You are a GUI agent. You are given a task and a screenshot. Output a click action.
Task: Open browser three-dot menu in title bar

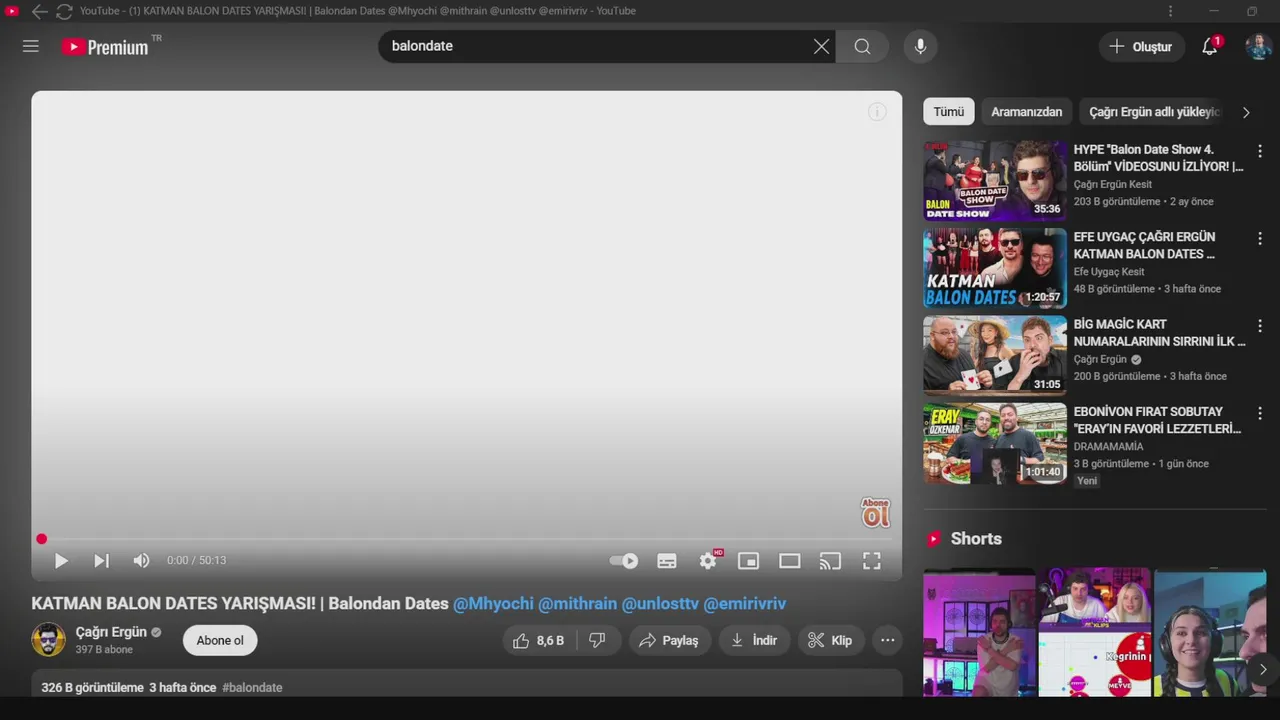click(1170, 11)
